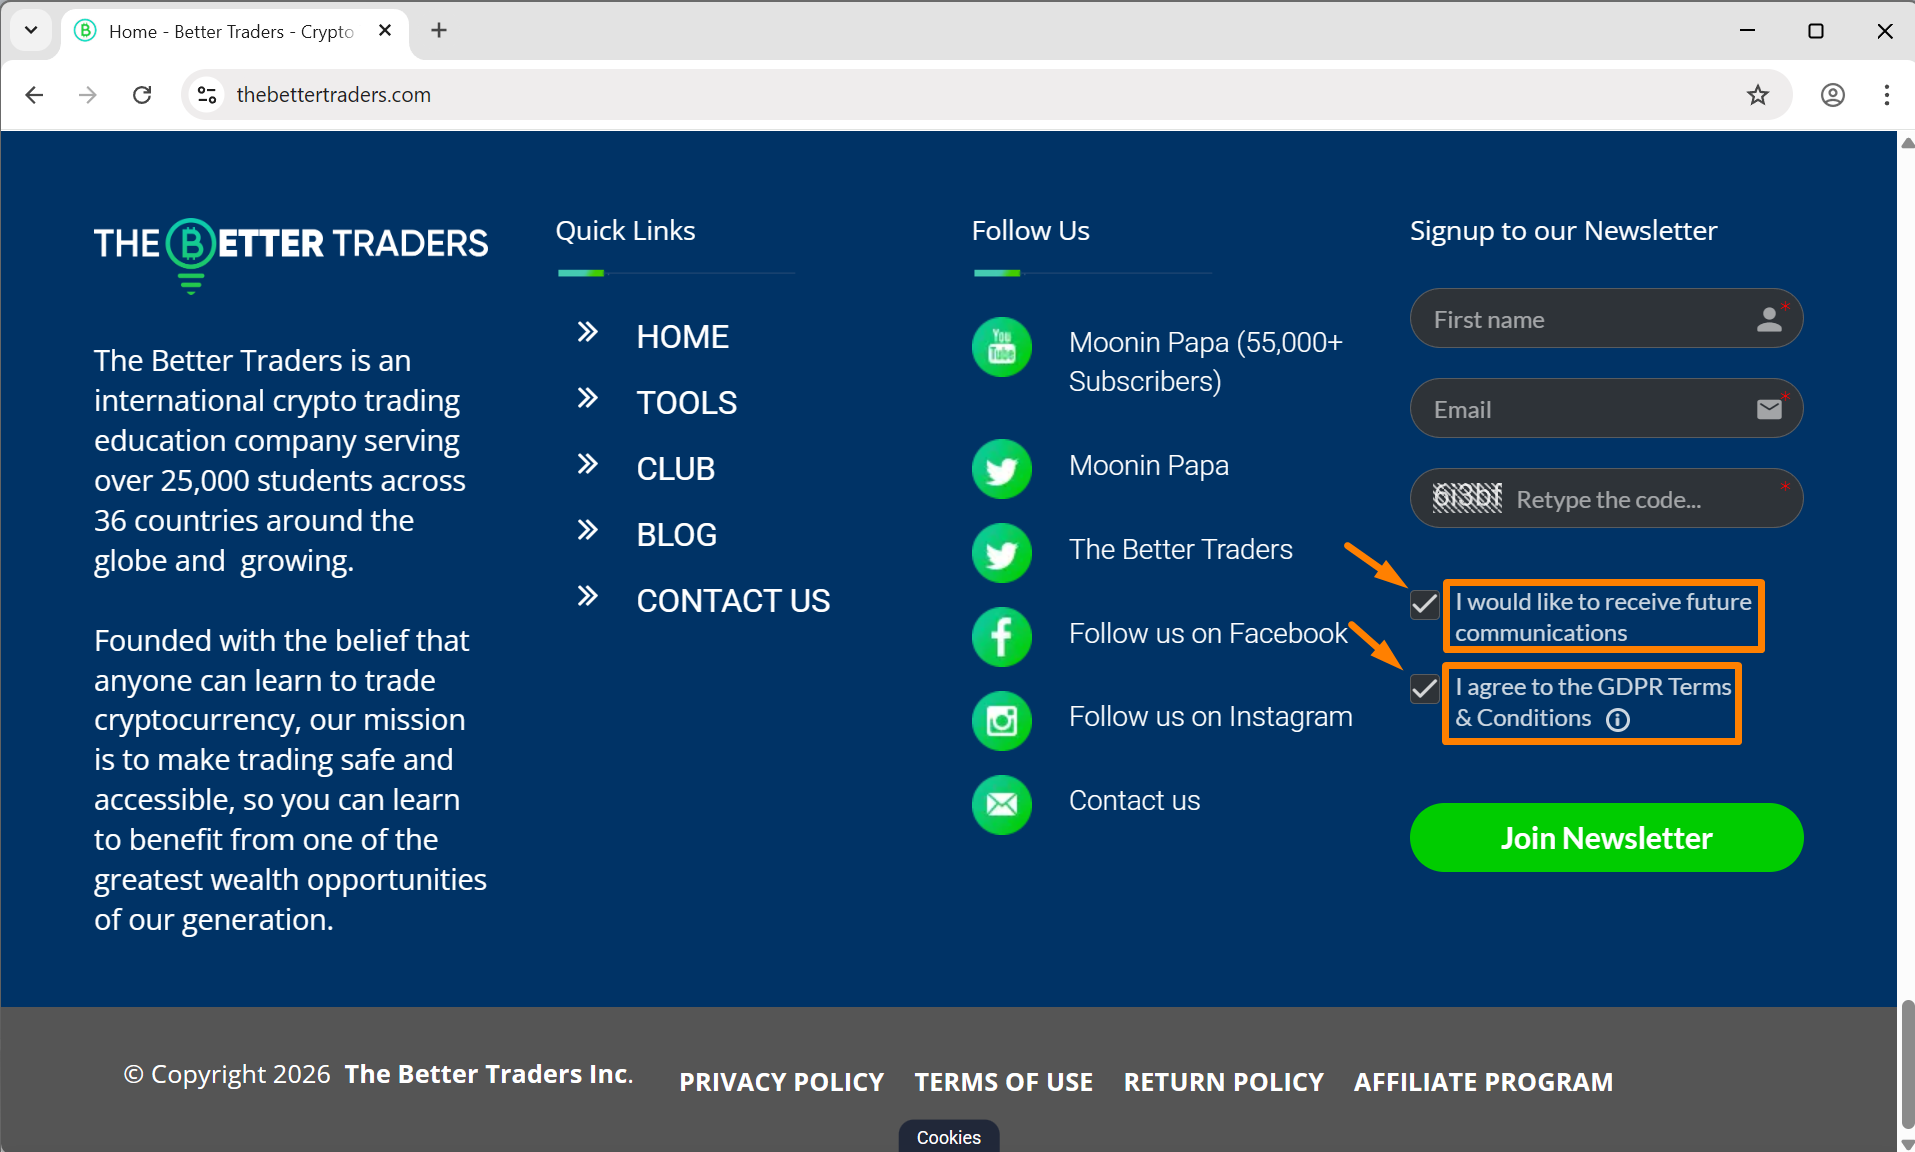This screenshot has height=1152, width=1915.
Task: Bookmark this page with the star icon
Action: (1757, 94)
